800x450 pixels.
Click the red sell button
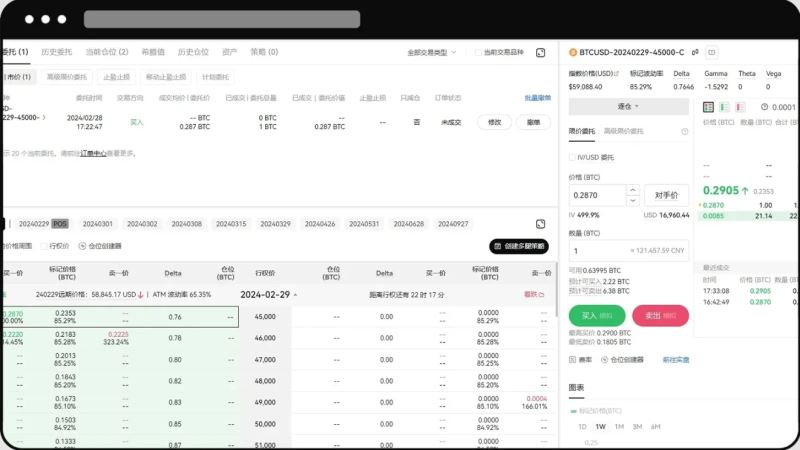[x=661, y=316]
